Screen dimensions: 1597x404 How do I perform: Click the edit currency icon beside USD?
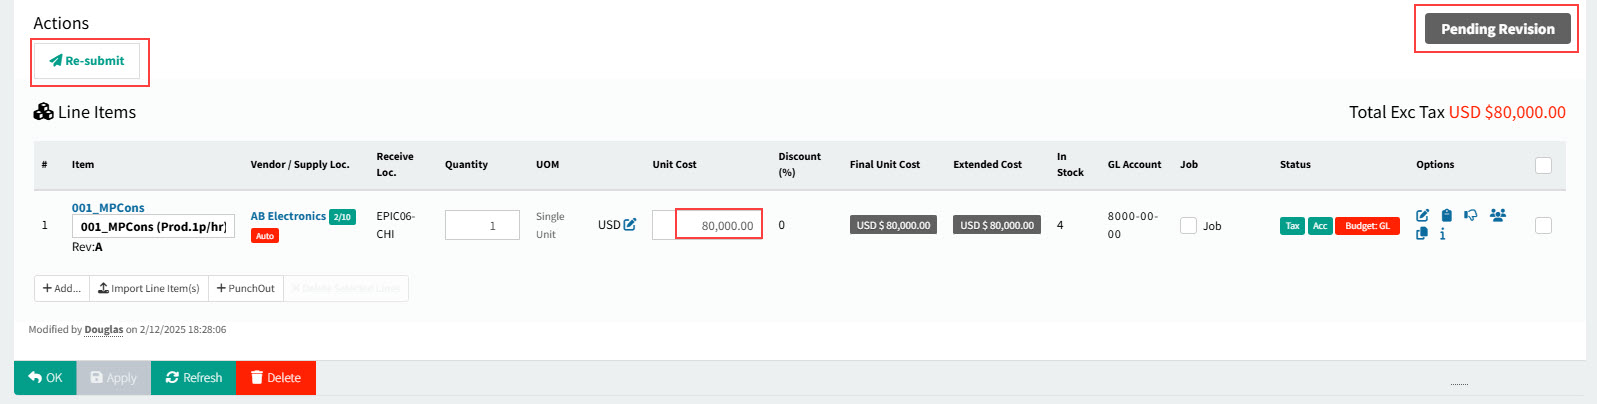630,225
